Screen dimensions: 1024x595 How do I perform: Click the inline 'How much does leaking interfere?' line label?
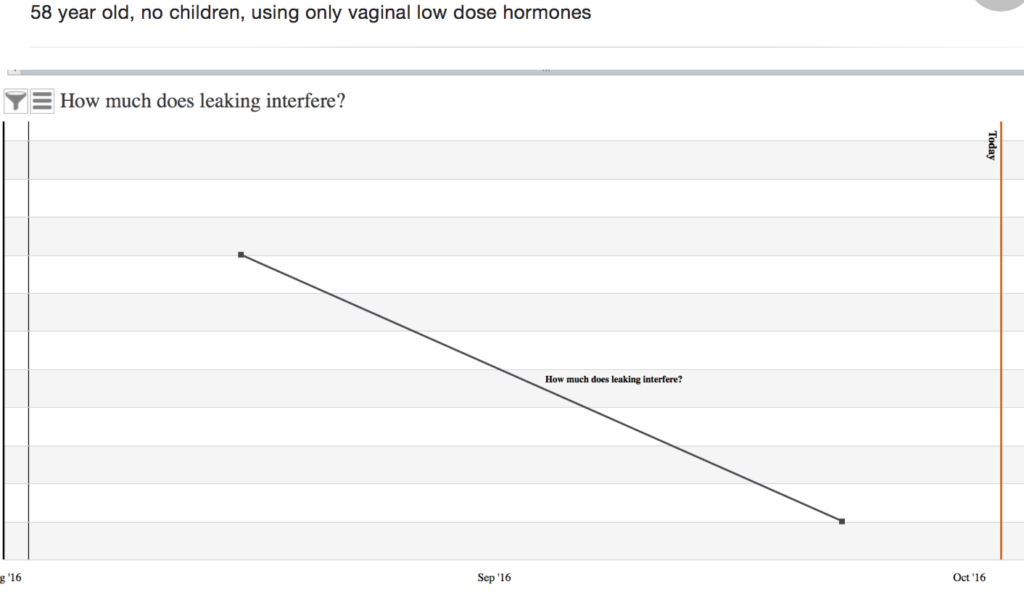tap(613, 379)
